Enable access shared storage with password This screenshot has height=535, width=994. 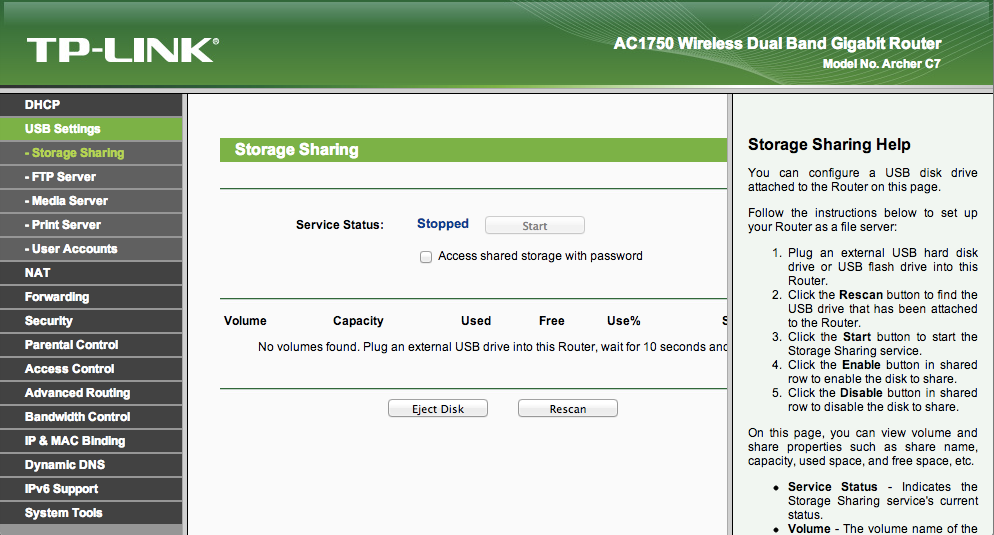(x=427, y=257)
